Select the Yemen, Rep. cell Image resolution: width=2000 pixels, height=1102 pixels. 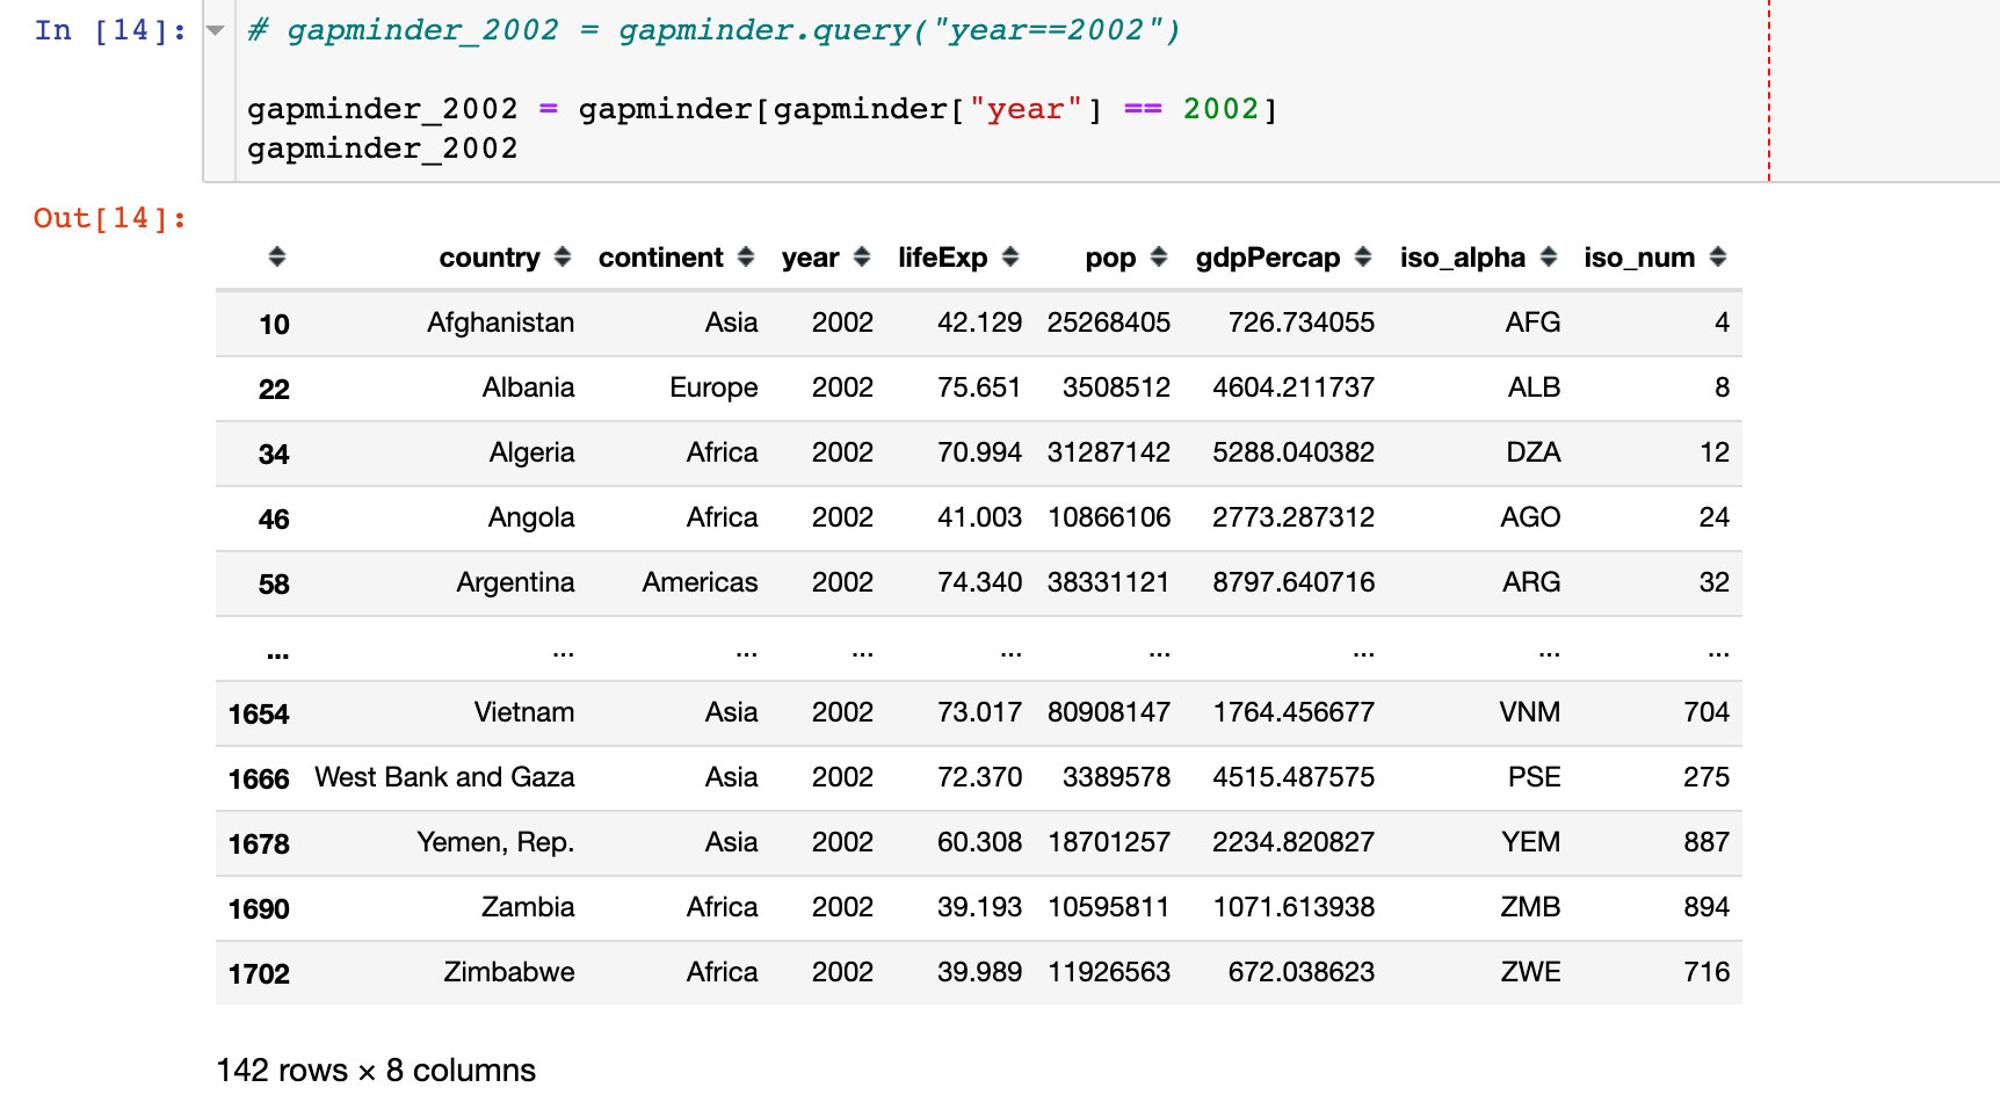tap(495, 843)
